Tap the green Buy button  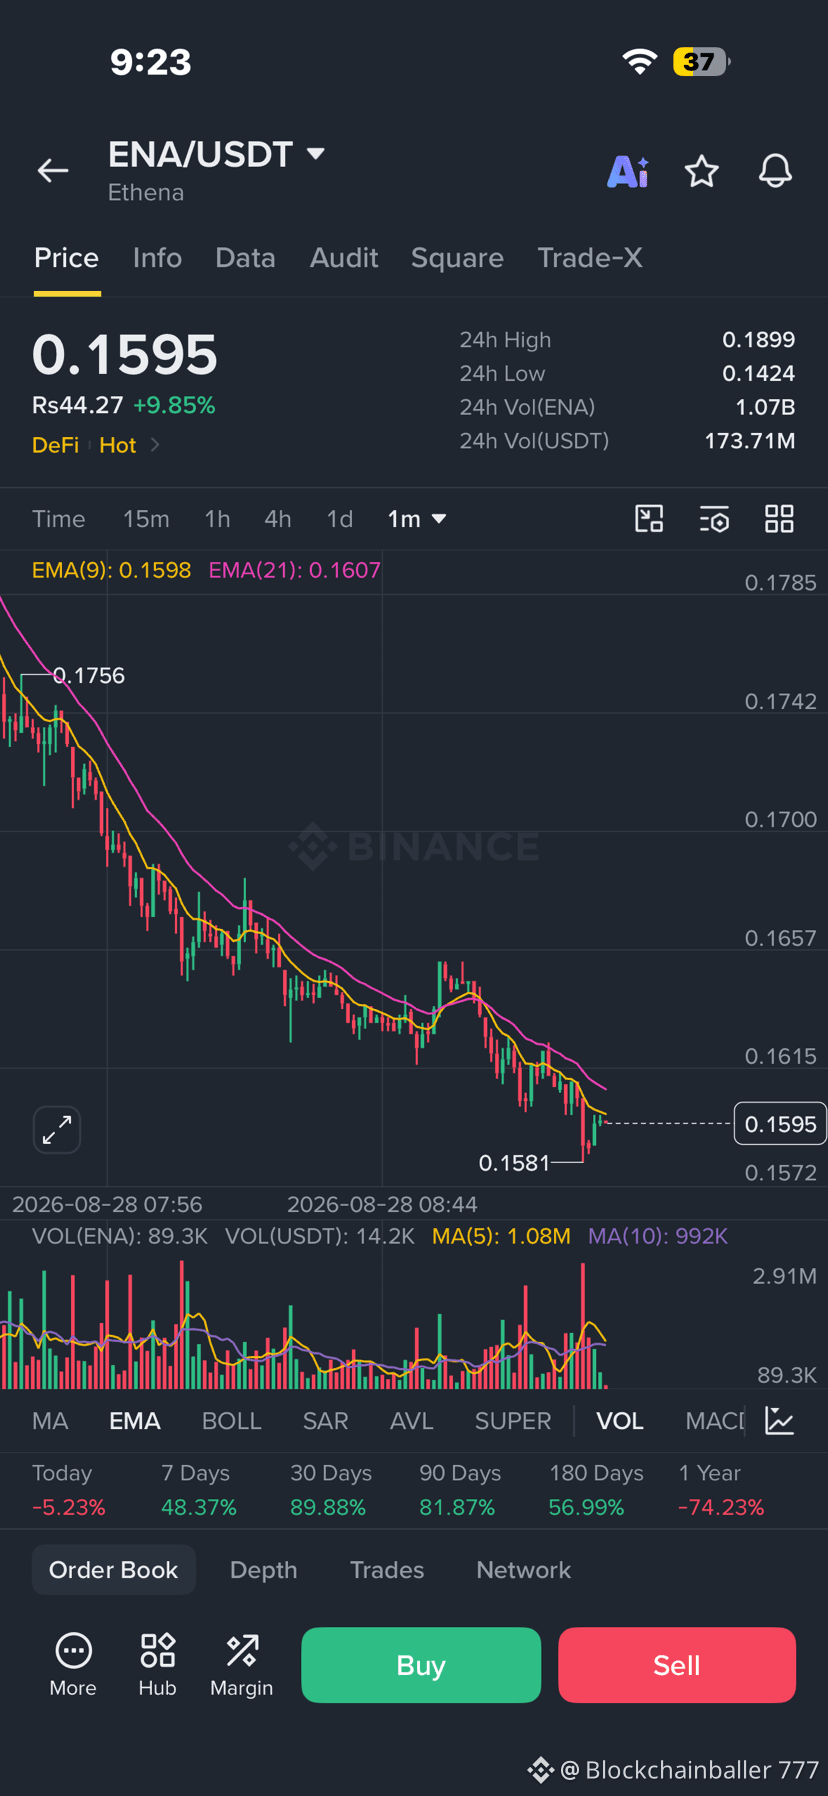coord(421,1665)
